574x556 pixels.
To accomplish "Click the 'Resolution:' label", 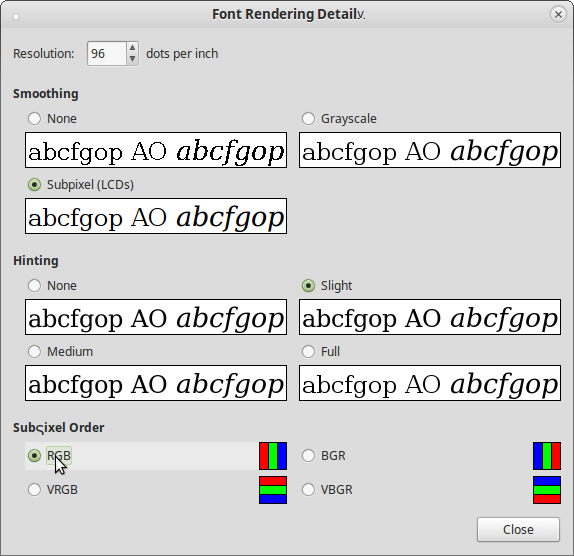I will point(44,54).
